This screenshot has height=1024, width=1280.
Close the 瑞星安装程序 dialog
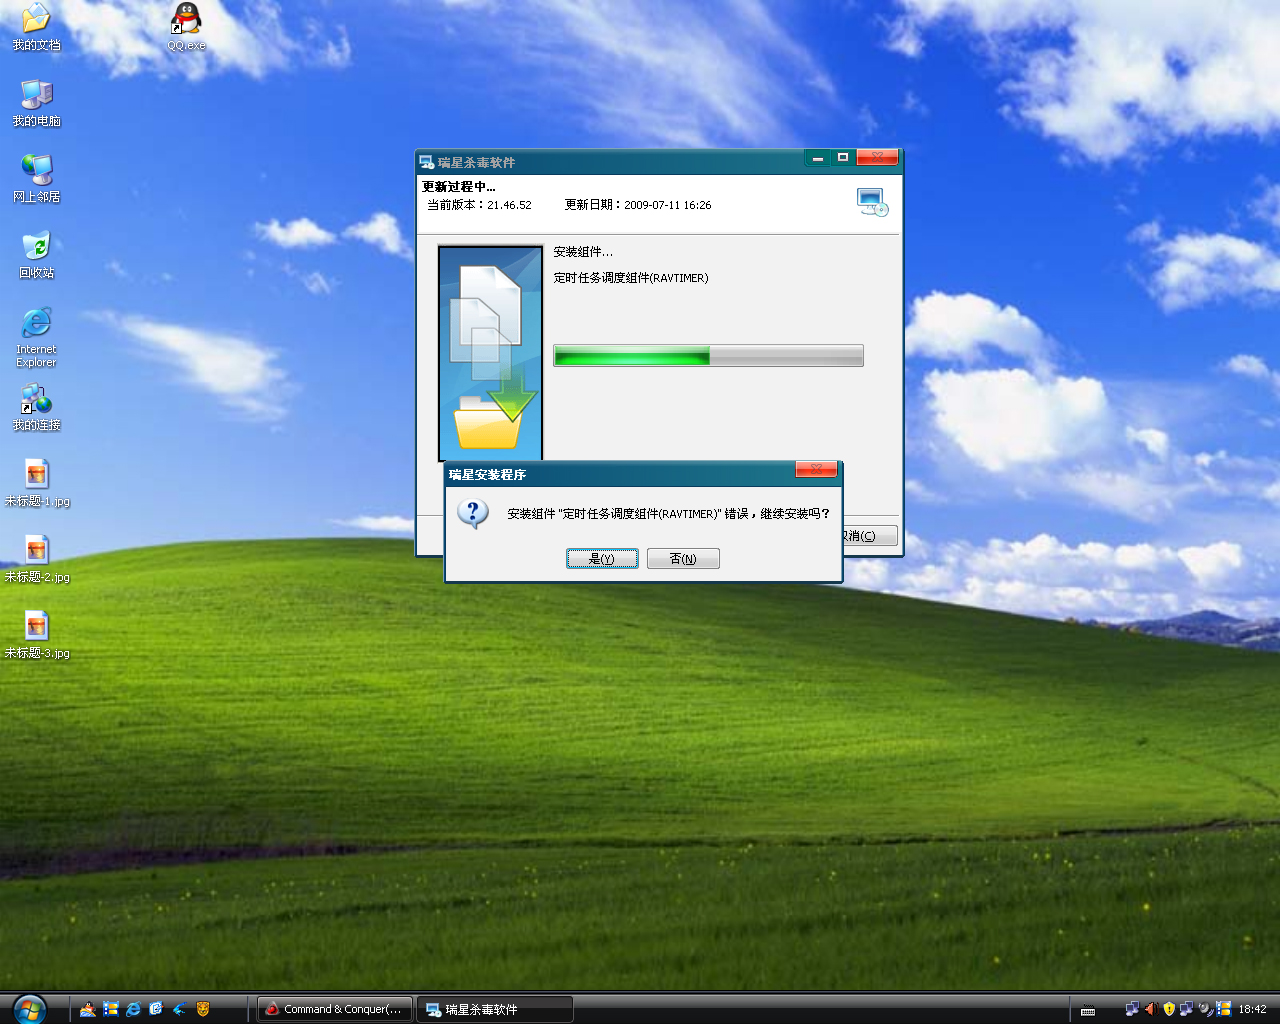[x=816, y=470]
